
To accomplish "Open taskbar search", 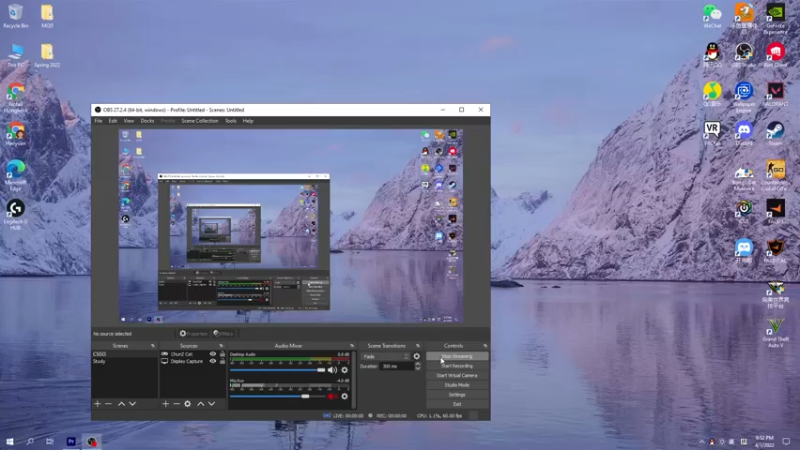I will pos(30,441).
